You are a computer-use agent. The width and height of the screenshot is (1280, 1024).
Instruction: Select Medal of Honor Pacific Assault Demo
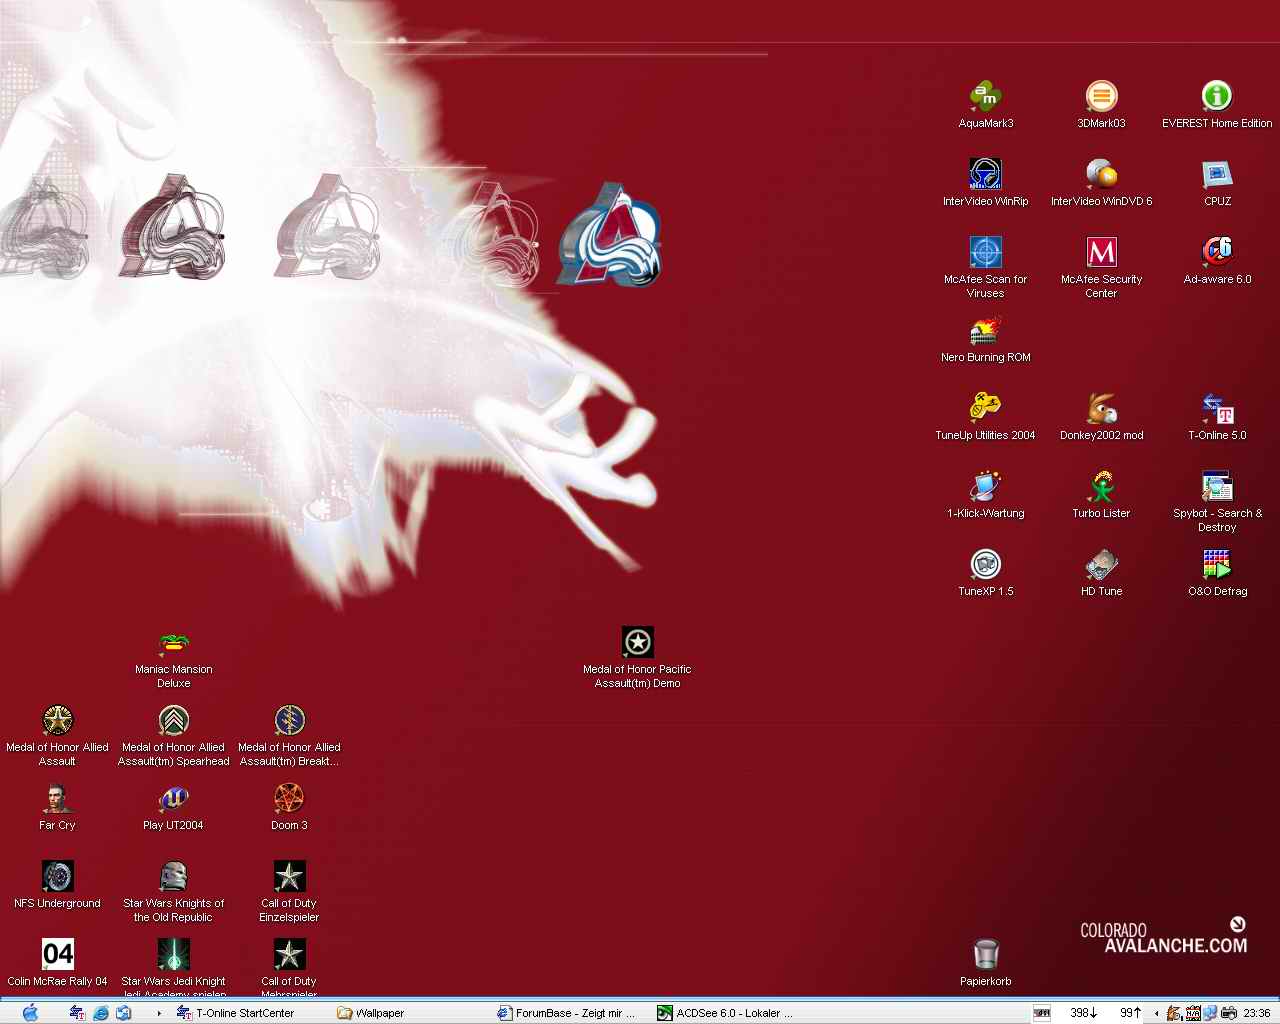pyautogui.click(x=637, y=642)
